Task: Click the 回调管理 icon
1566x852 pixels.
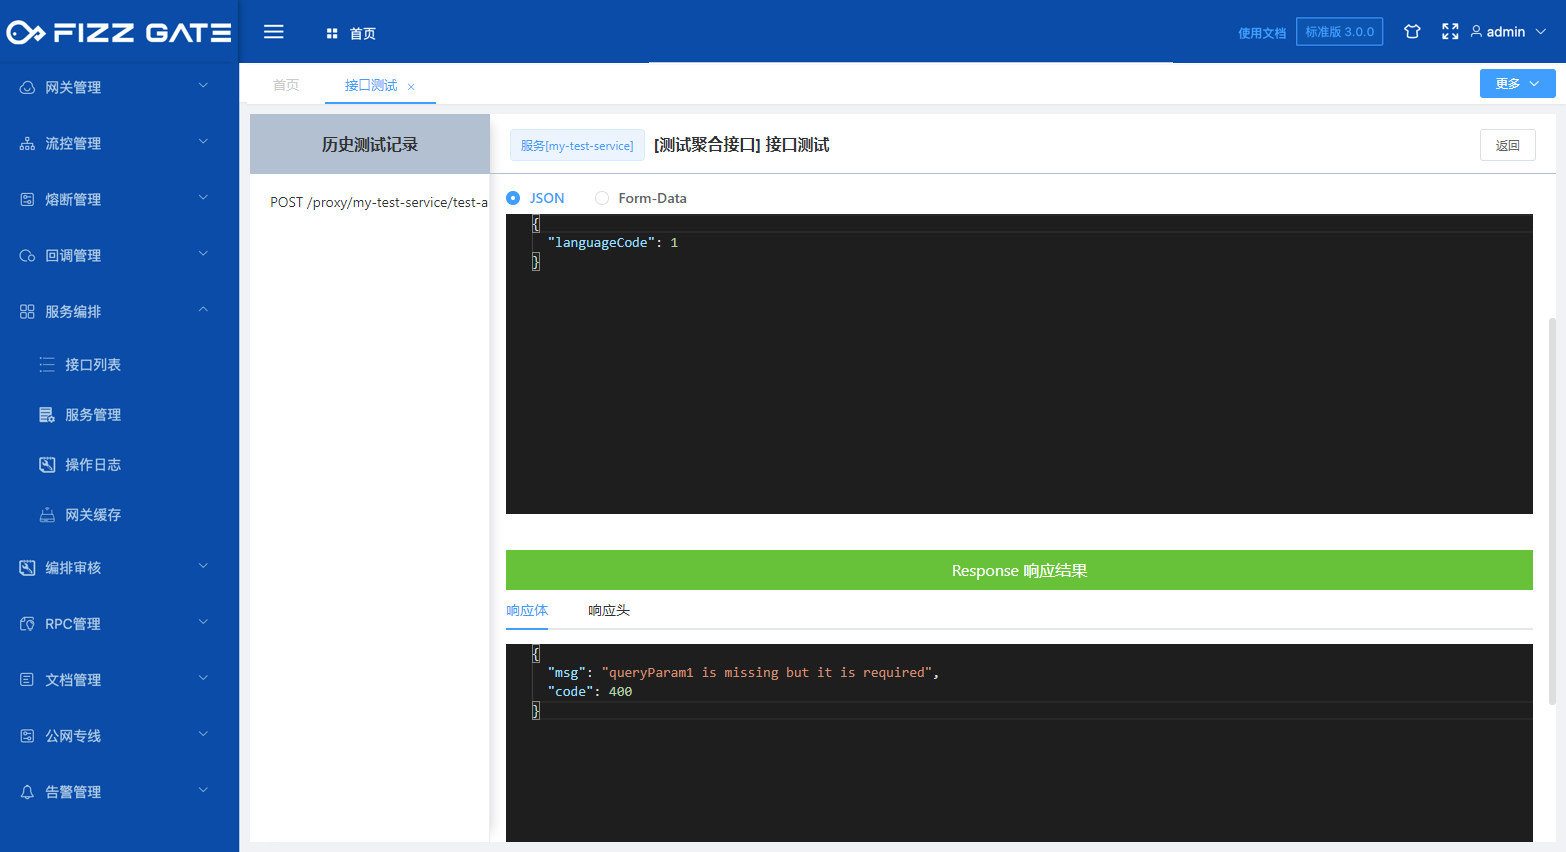Action: point(27,256)
